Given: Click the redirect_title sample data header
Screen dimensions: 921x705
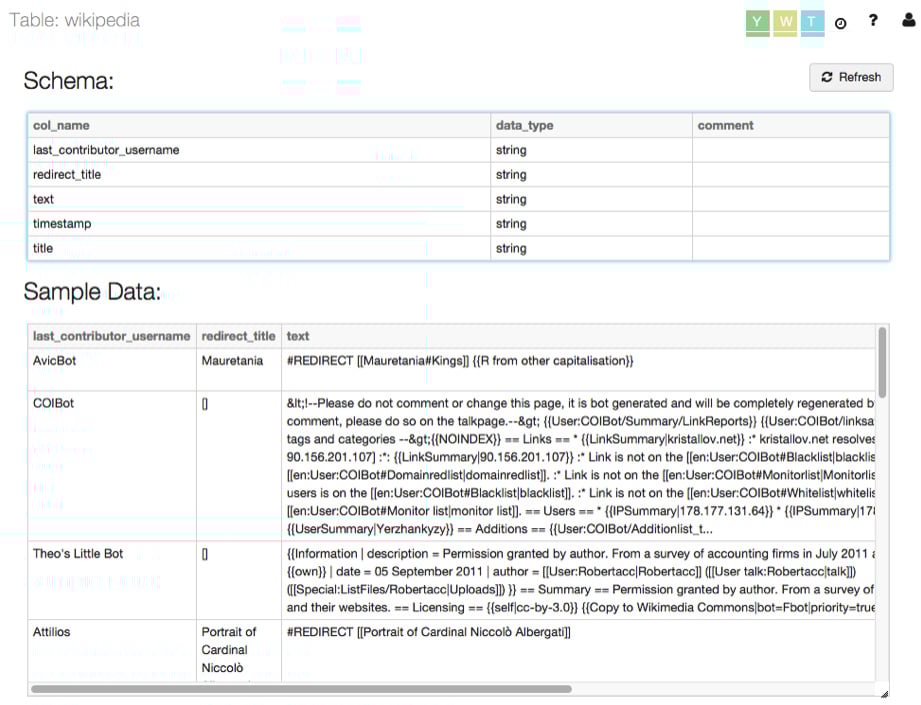Looking at the screenshot, I should 239,336.
